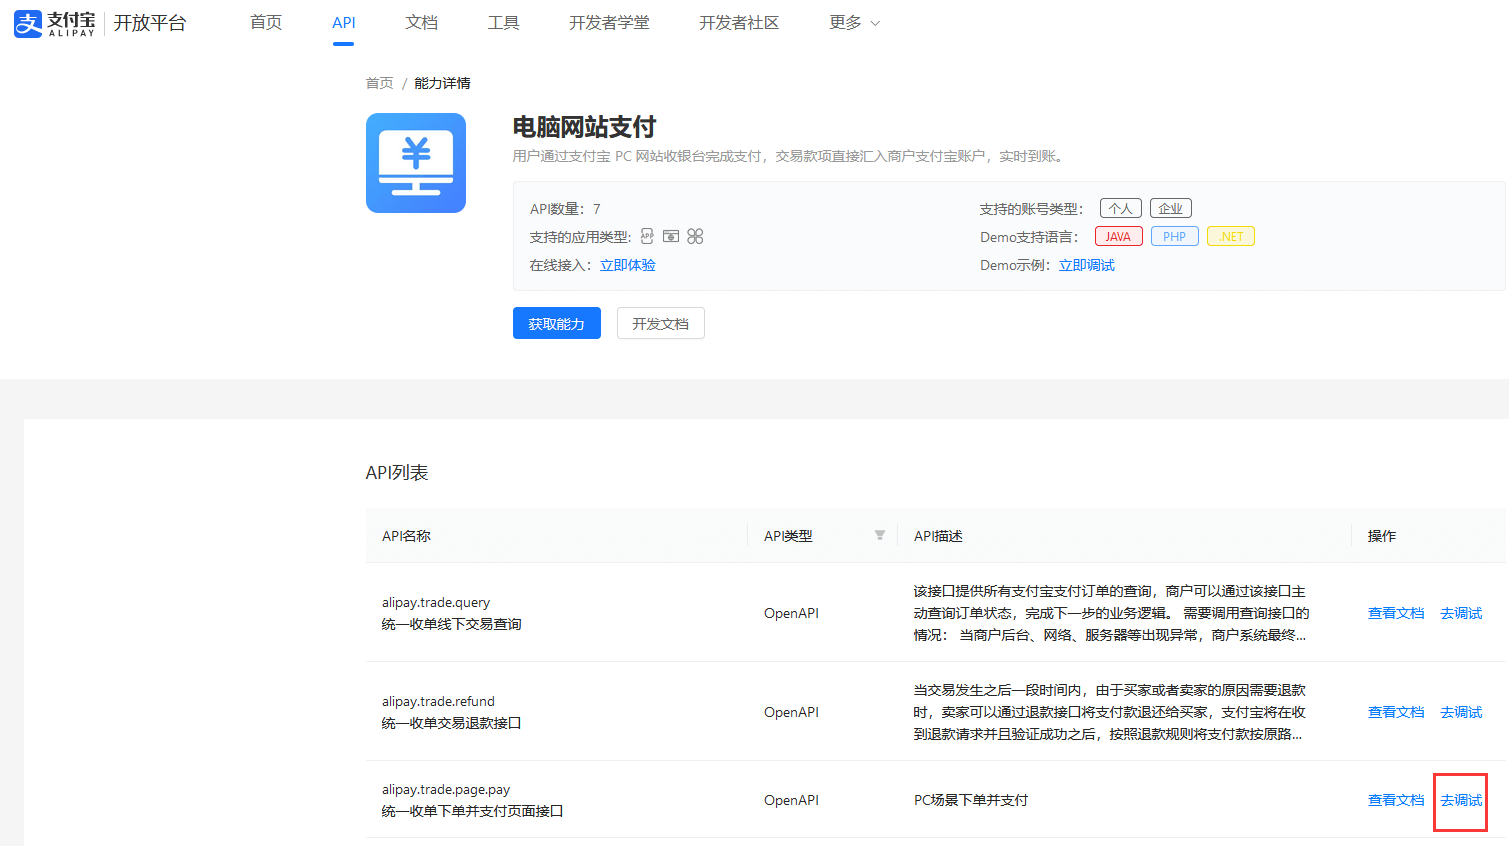Click 立即体验 link
The height and width of the screenshot is (846, 1509).
pos(628,265)
